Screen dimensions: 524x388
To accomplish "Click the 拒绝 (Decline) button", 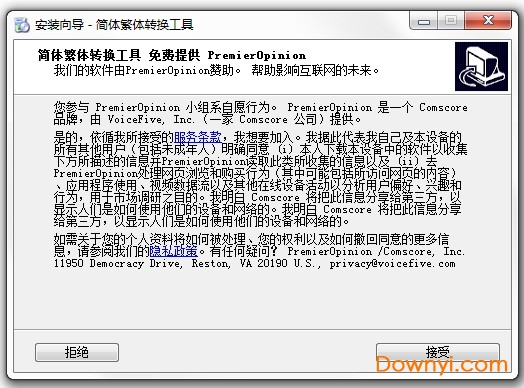I will pyautogui.click(x=77, y=352).
